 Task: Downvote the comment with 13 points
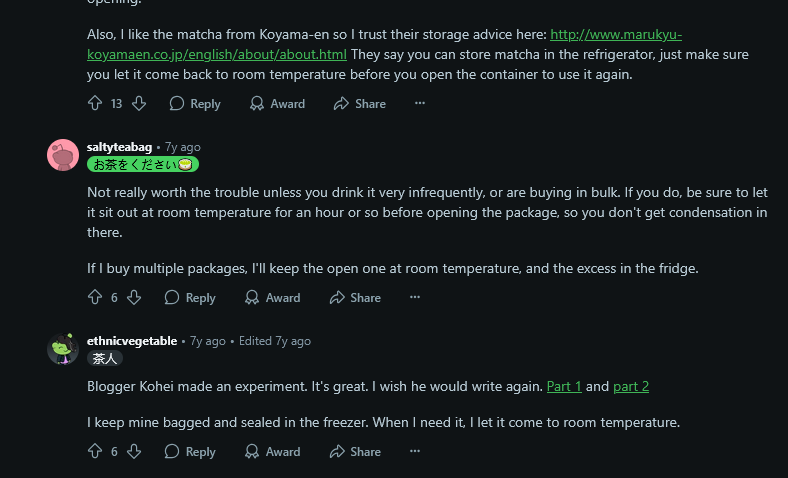tap(139, 104)
